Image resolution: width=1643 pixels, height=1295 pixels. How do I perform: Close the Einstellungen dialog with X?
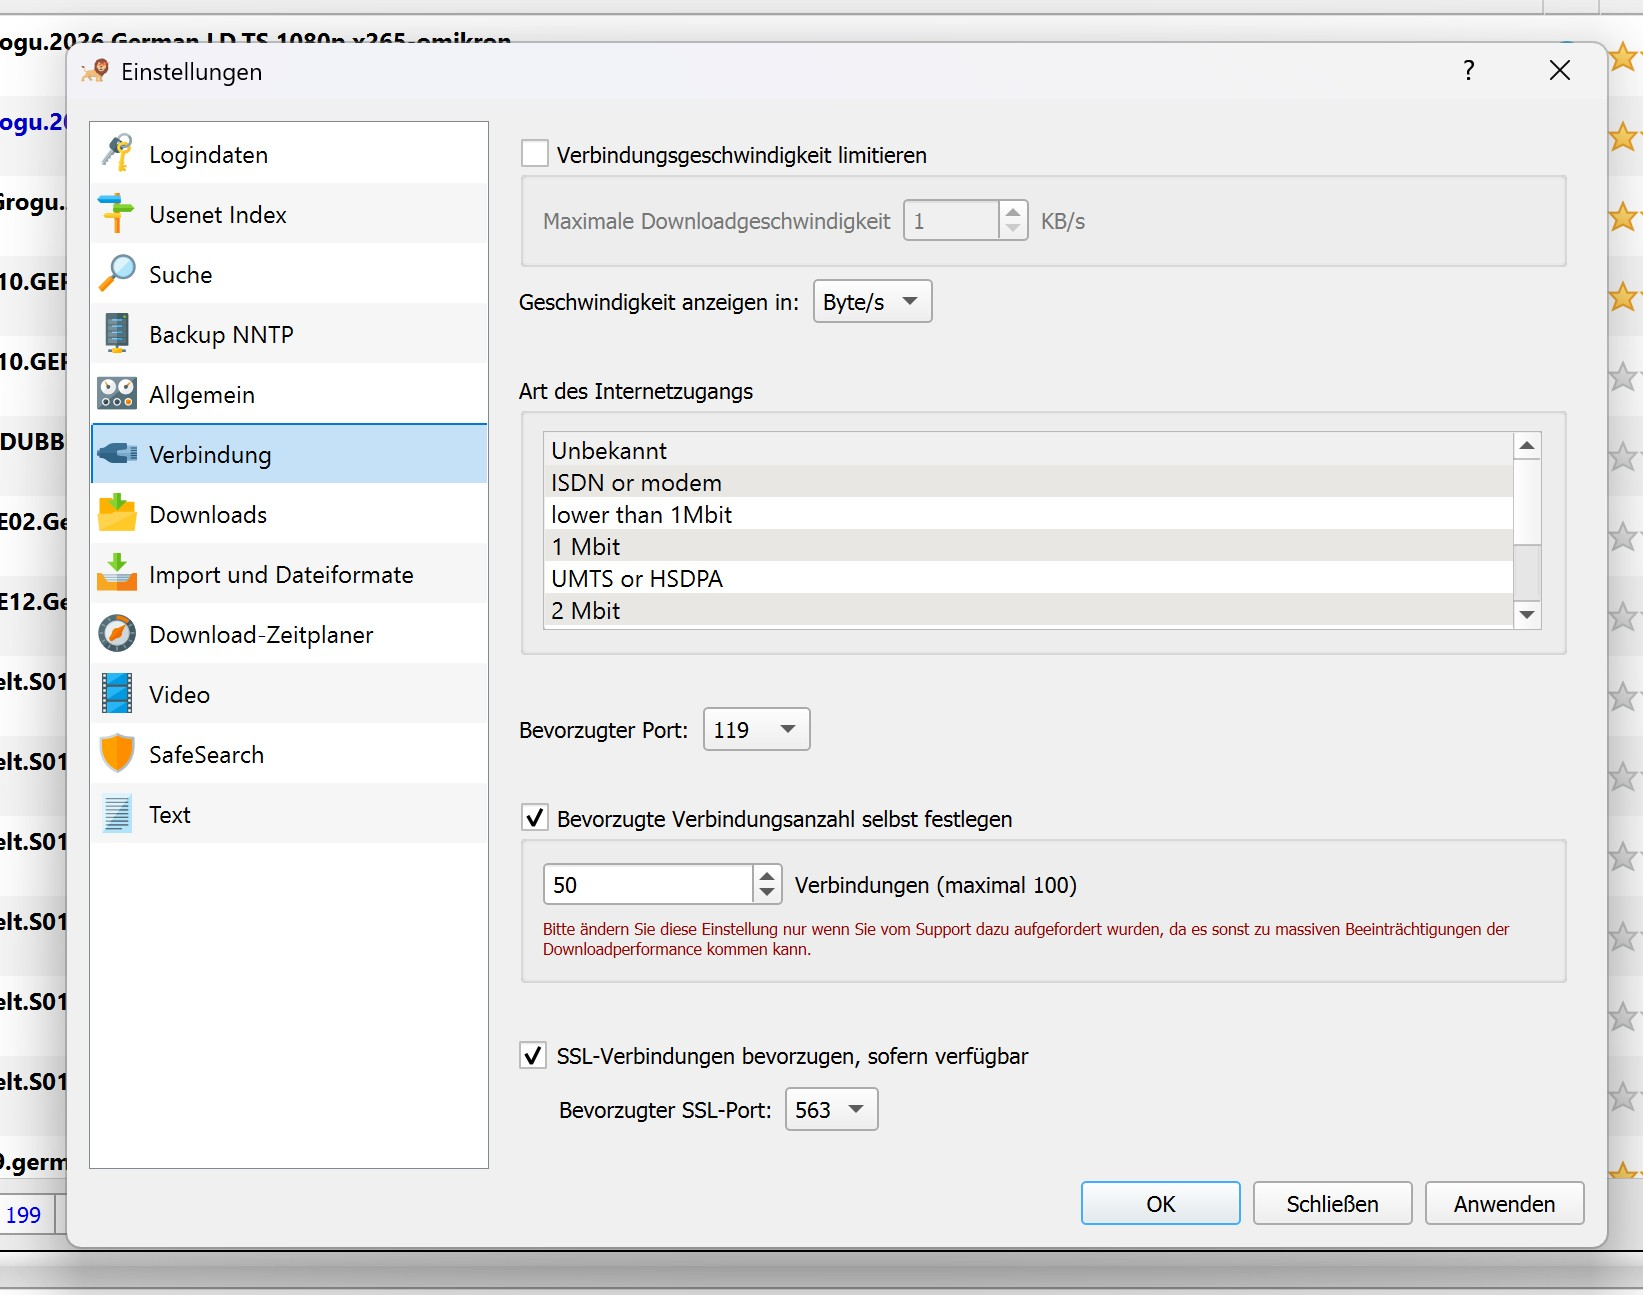point(1560,70)
